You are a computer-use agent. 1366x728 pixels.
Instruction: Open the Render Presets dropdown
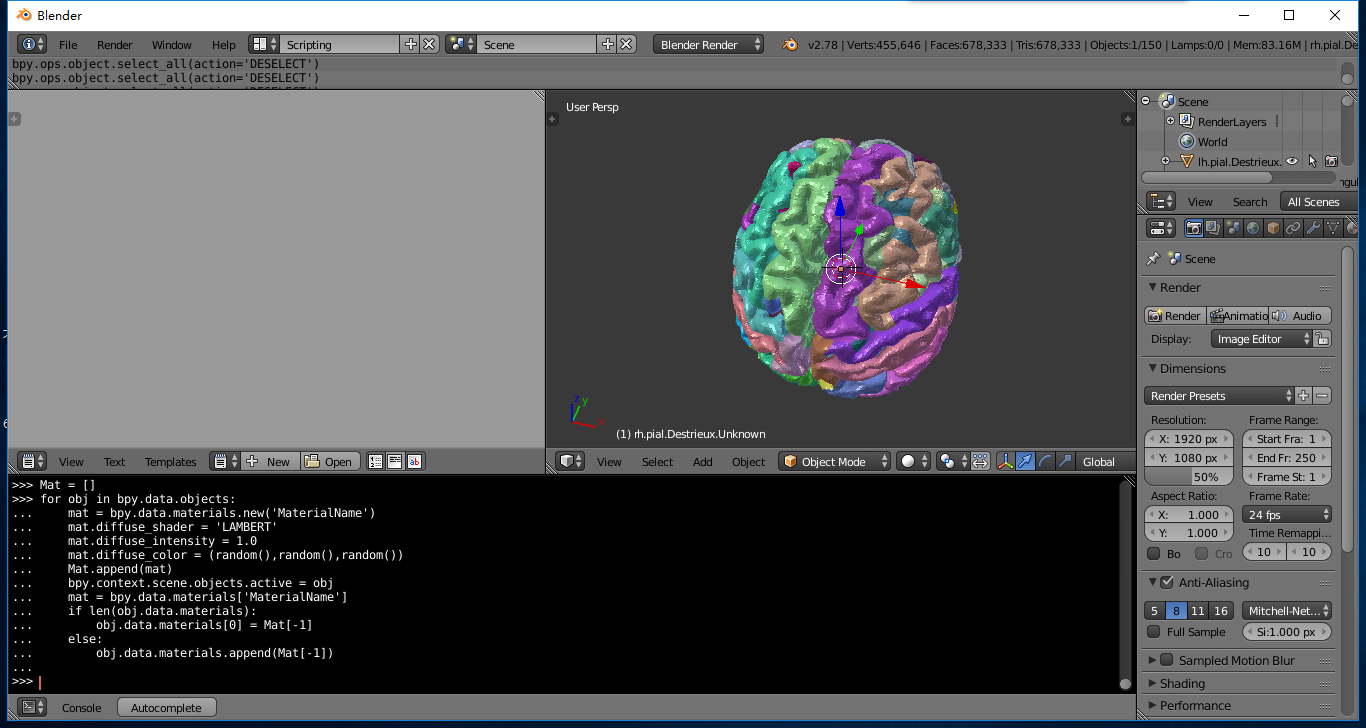coord(1219,396)
